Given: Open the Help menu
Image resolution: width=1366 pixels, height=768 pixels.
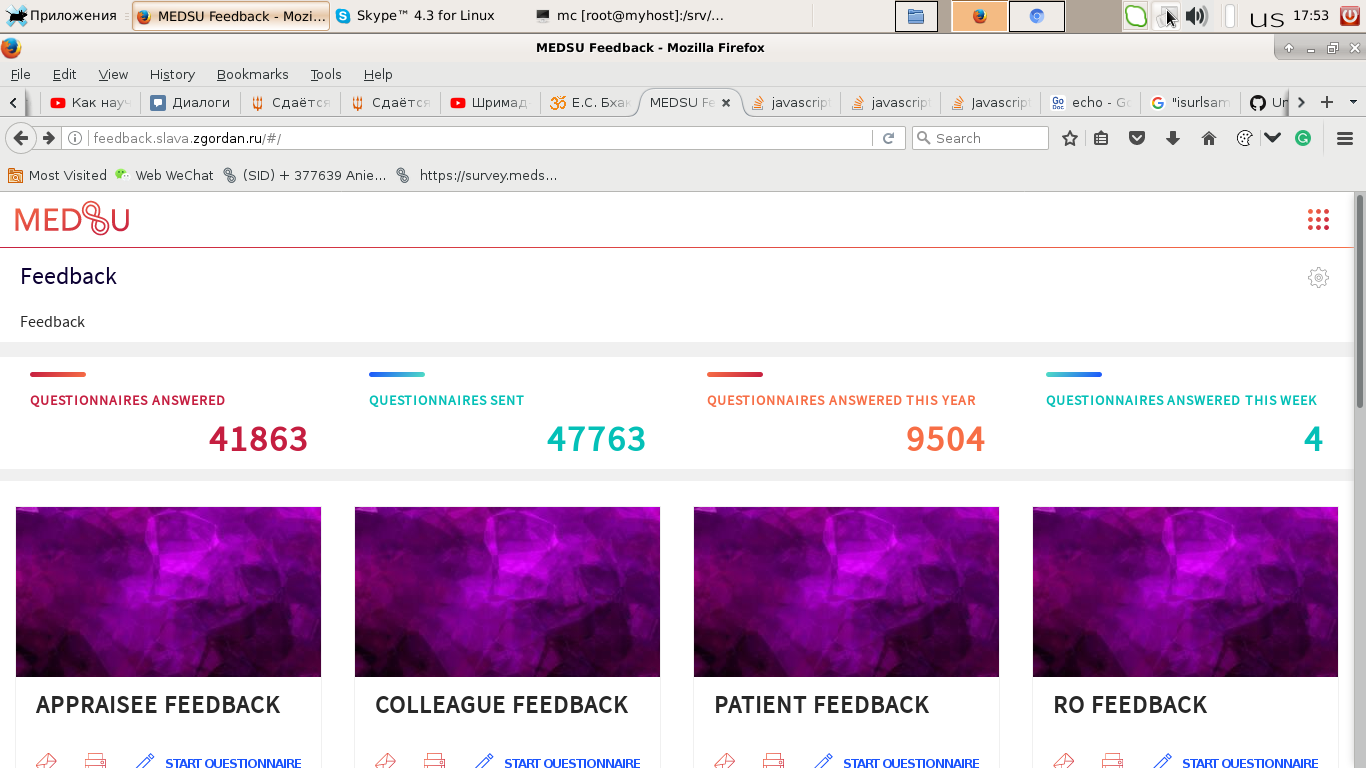Looking at the screenshot, I should [378, 74].
